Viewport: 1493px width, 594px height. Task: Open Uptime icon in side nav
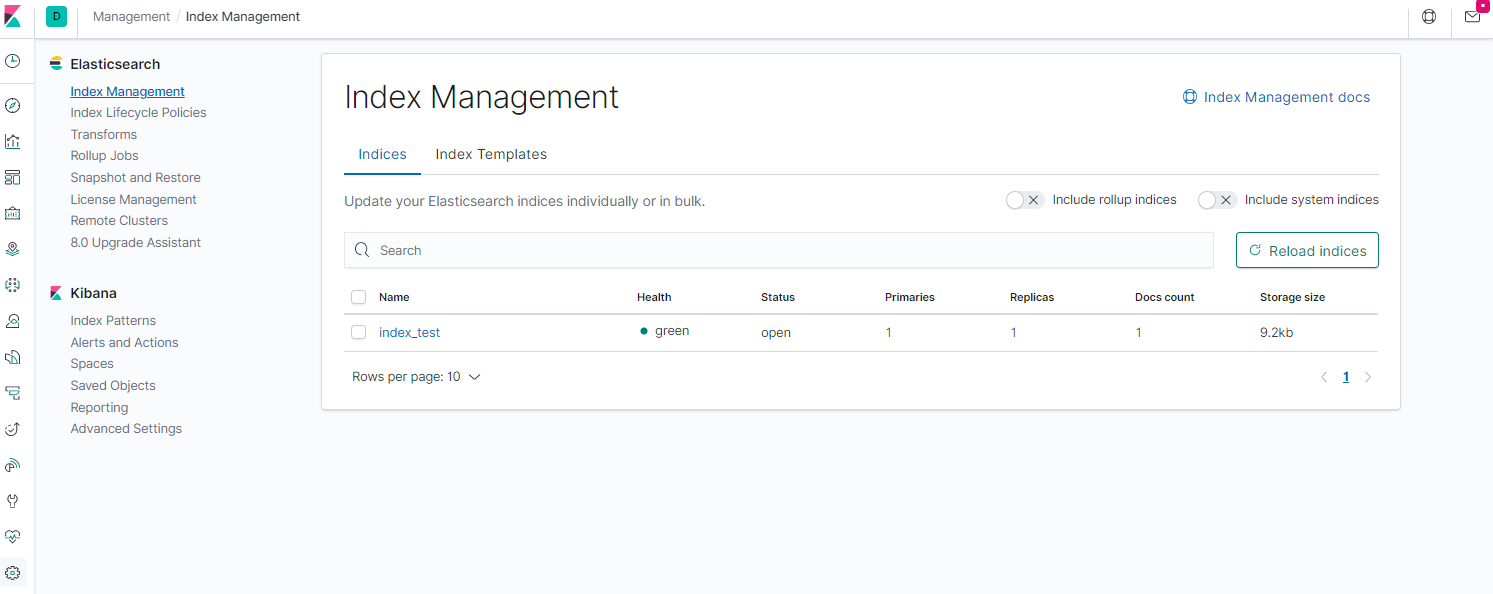[x=12, y=429]
